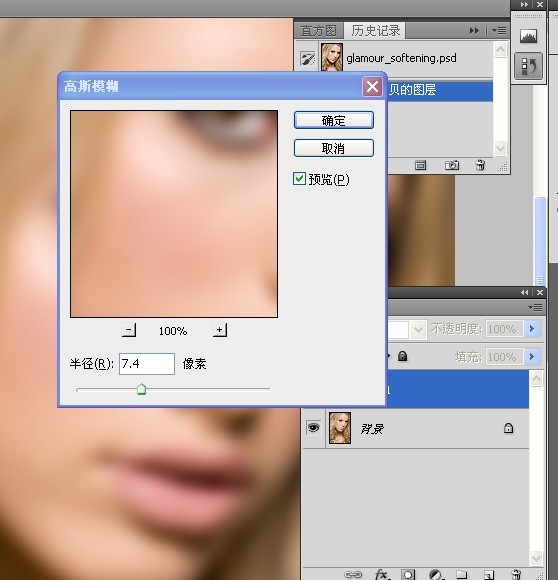This screenshot has width=558, height=580.
Task: Add layer mask at Layers panel bottom
Action: coord(408,574)
